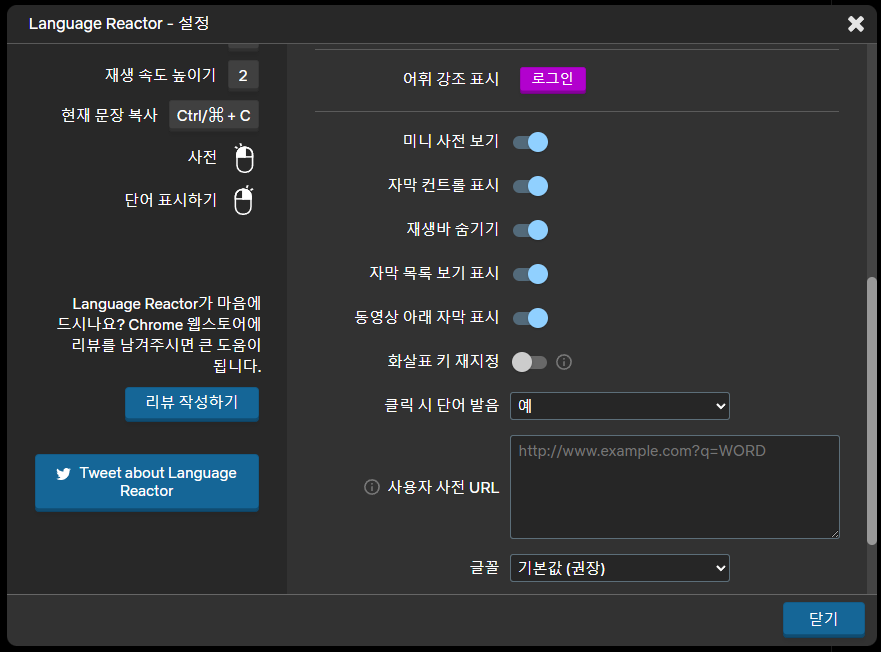Click the 리뷰 작성하기 button
Image resolution: width=881 pixels, height=652 pixels.
[x=192, y=403]
